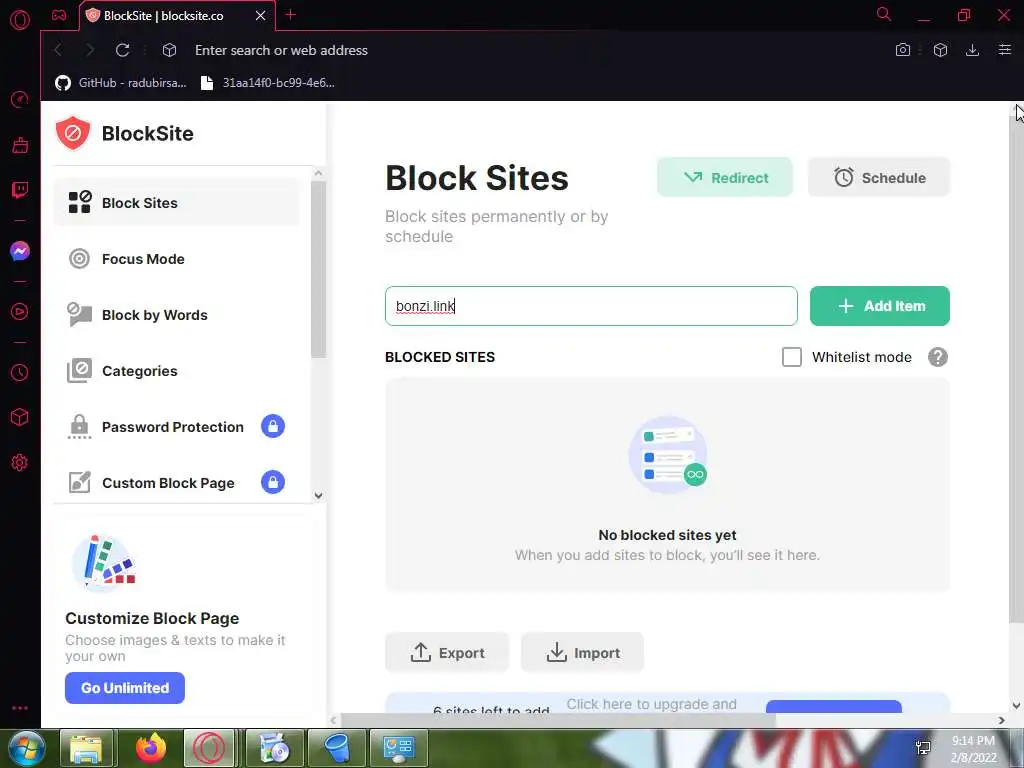Close the BlockSite tab
The image size is (1024, 768).
[x=260, y=16]
